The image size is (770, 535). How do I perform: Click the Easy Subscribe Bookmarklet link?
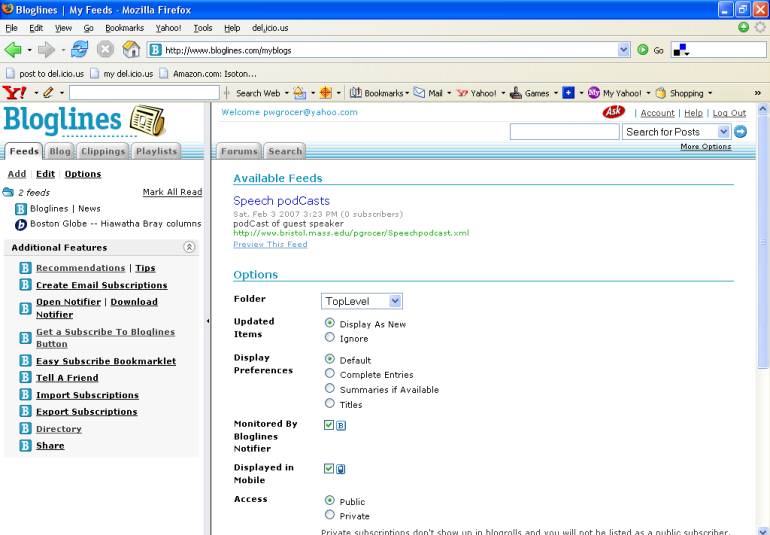pyautogui.click(x=106, y=361)
